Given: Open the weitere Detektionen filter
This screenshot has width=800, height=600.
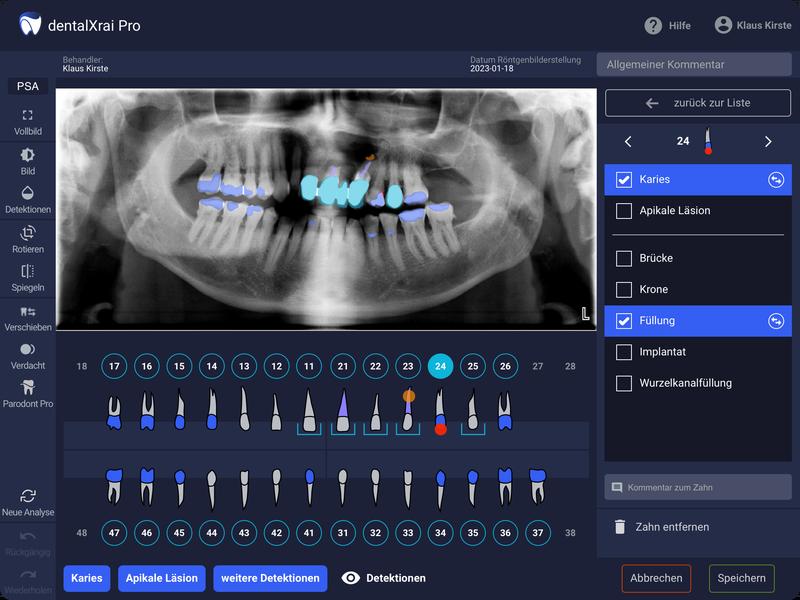Looking at the screenshot, I should coord(270,578).
